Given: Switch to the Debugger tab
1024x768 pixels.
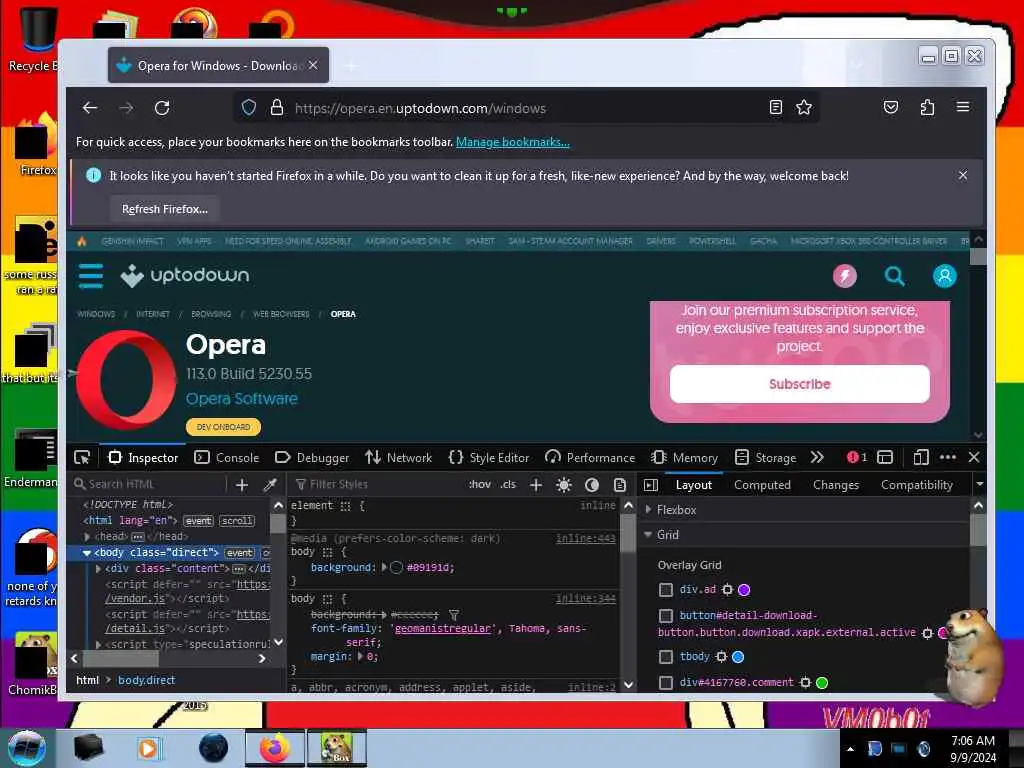Looking at the screenshot, I should click(312, 457).
